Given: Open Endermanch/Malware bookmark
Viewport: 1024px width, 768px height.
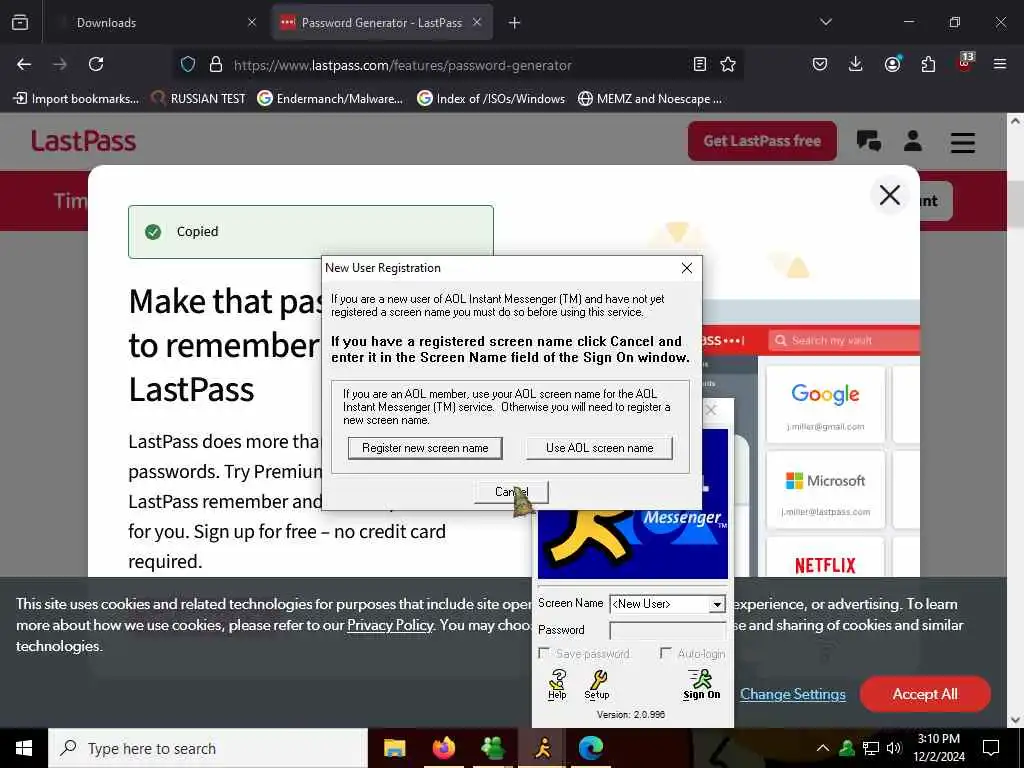Looking at the screenshot, I should point(330,99).
